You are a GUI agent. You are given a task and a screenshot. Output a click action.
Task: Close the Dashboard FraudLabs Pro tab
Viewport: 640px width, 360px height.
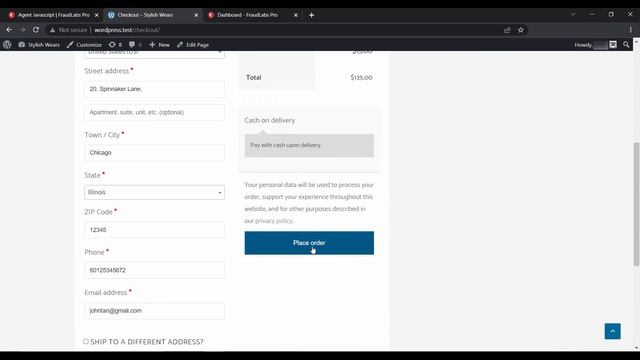coord(296,15)
